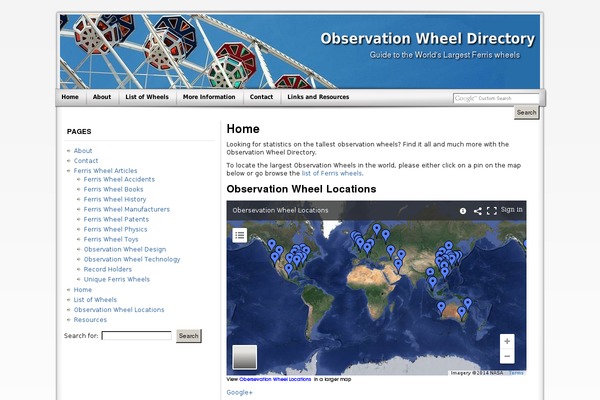
Task: Open More Information nav menu
Action: pyautogui.click(x=209, y=97)
